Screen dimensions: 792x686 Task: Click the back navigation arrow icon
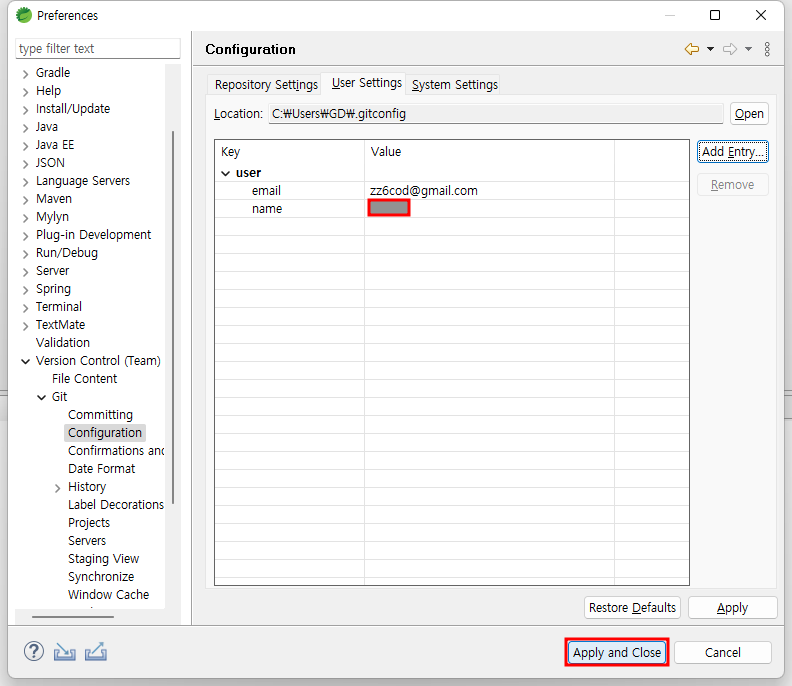pyautogui.click(x=691, y=49)
